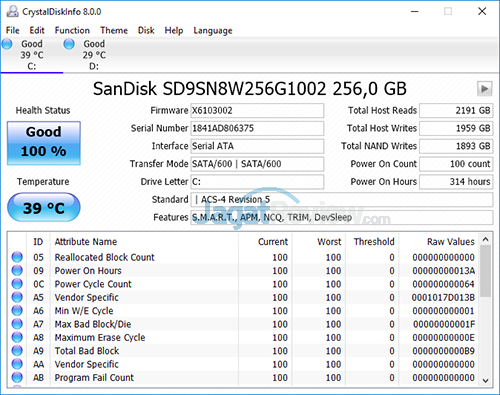This screenshot has width=500, height=395.
Task: Click status orb of Min W/E Cycle row
Action: [x=17, y=310]
